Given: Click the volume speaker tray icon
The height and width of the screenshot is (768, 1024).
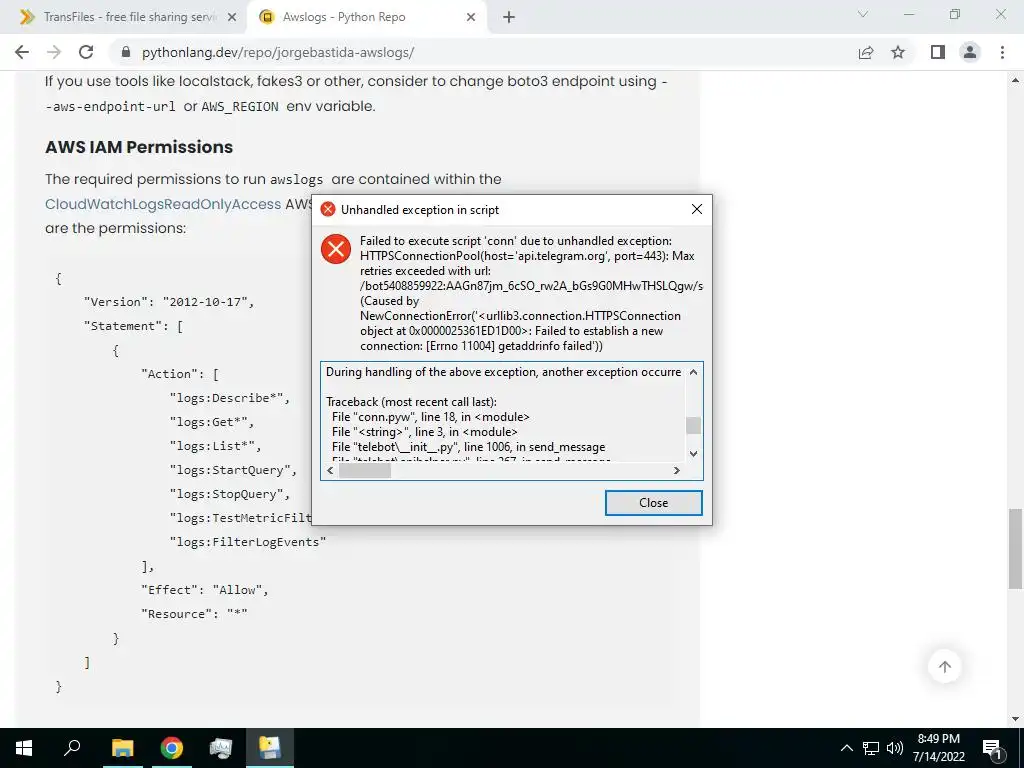Looking at the screenshot, I should [895, 748].
